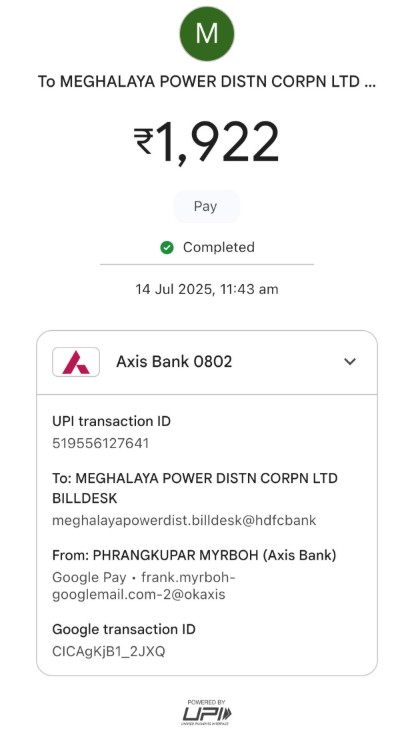The image size is (409, 751).
Task: Click the green M avatar icon
Action: [x=206, y=34]
